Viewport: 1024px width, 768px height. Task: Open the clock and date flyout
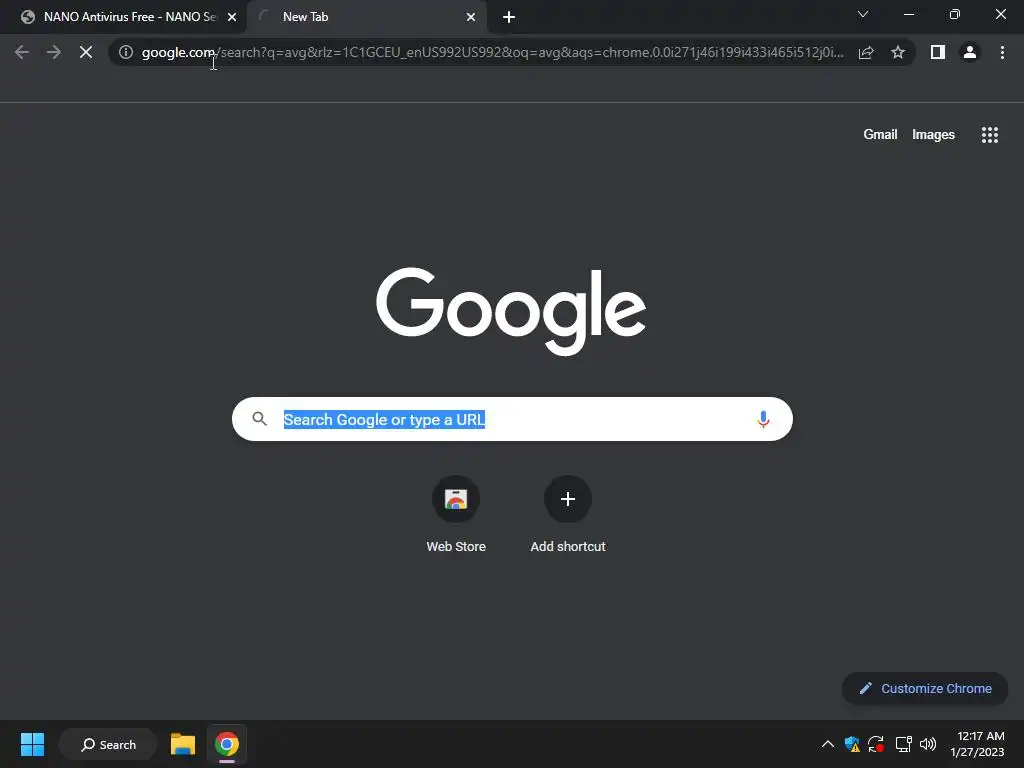(x=978, y=744)
